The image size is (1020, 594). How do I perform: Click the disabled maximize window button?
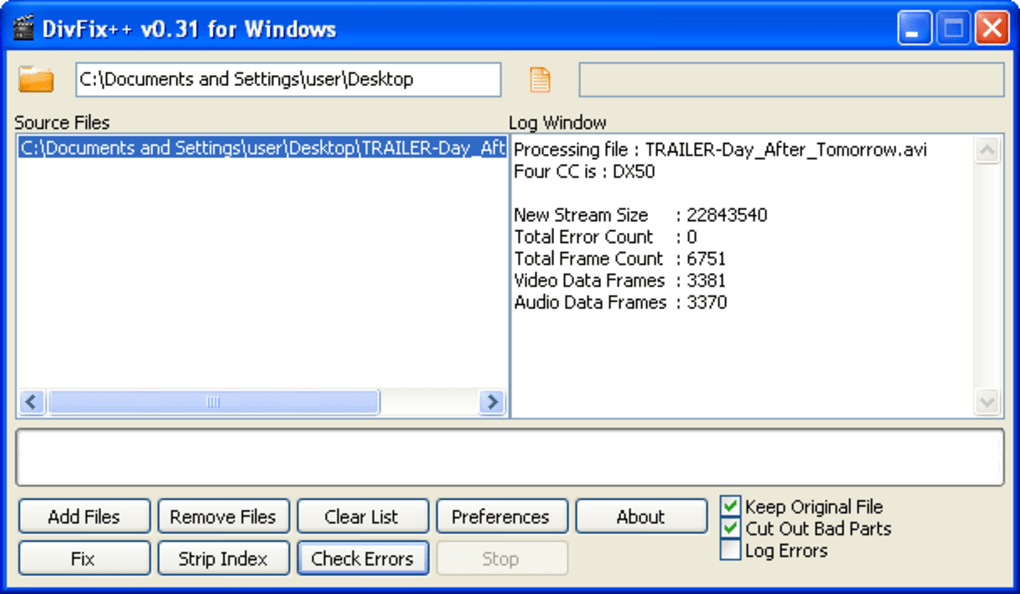point(953,29)
